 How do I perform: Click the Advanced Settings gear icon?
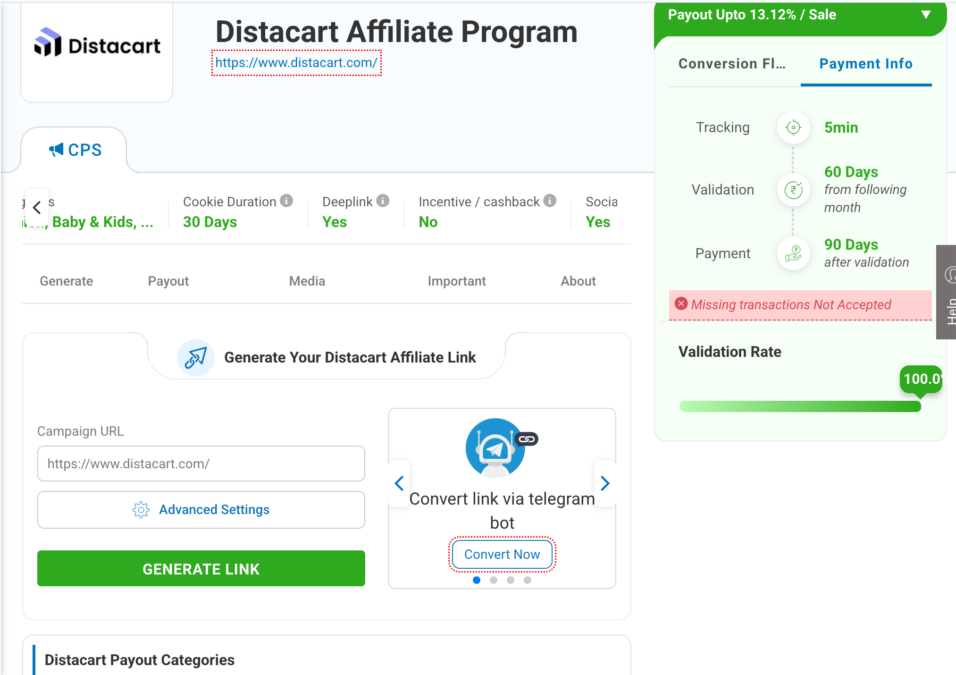pos(141,510)
